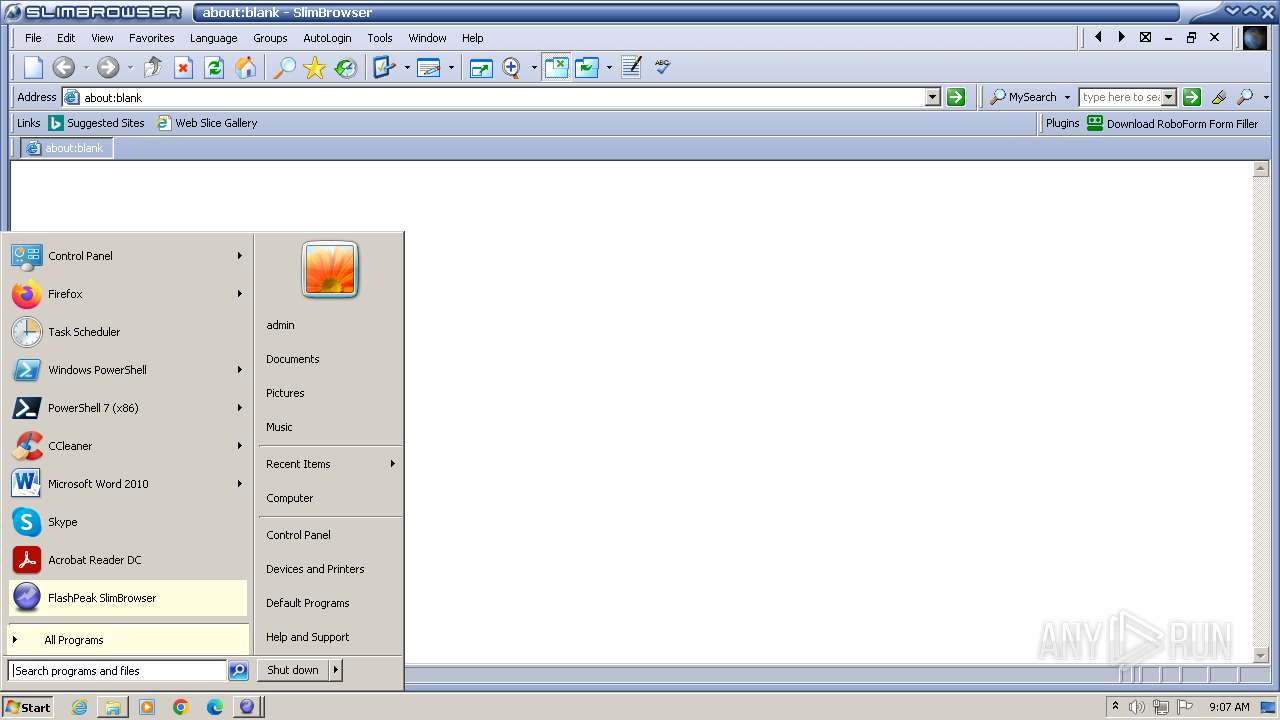Viewport: 1280px width, 720px height.
Task: Open the Groups menu
Action: (x=270, y=38)
